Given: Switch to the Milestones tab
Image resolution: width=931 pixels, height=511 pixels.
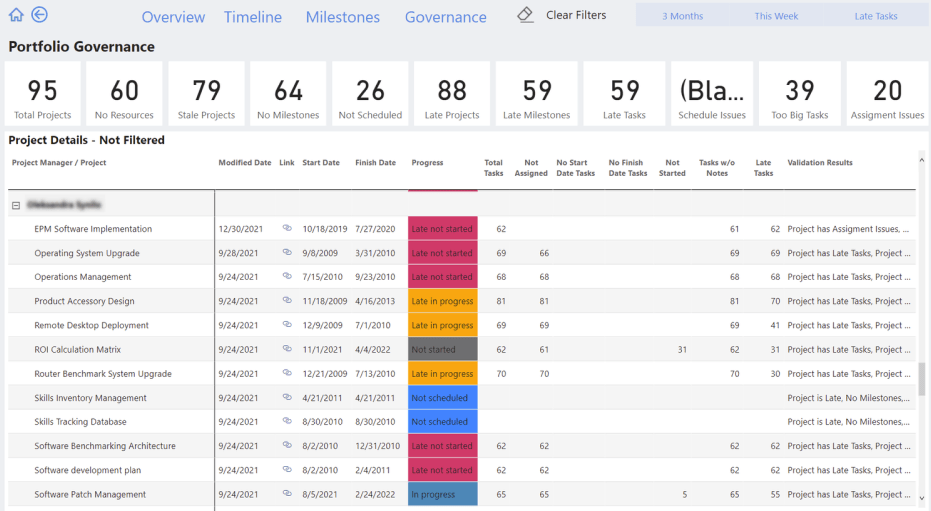Looking at the screenshot, I should (343, 17).
